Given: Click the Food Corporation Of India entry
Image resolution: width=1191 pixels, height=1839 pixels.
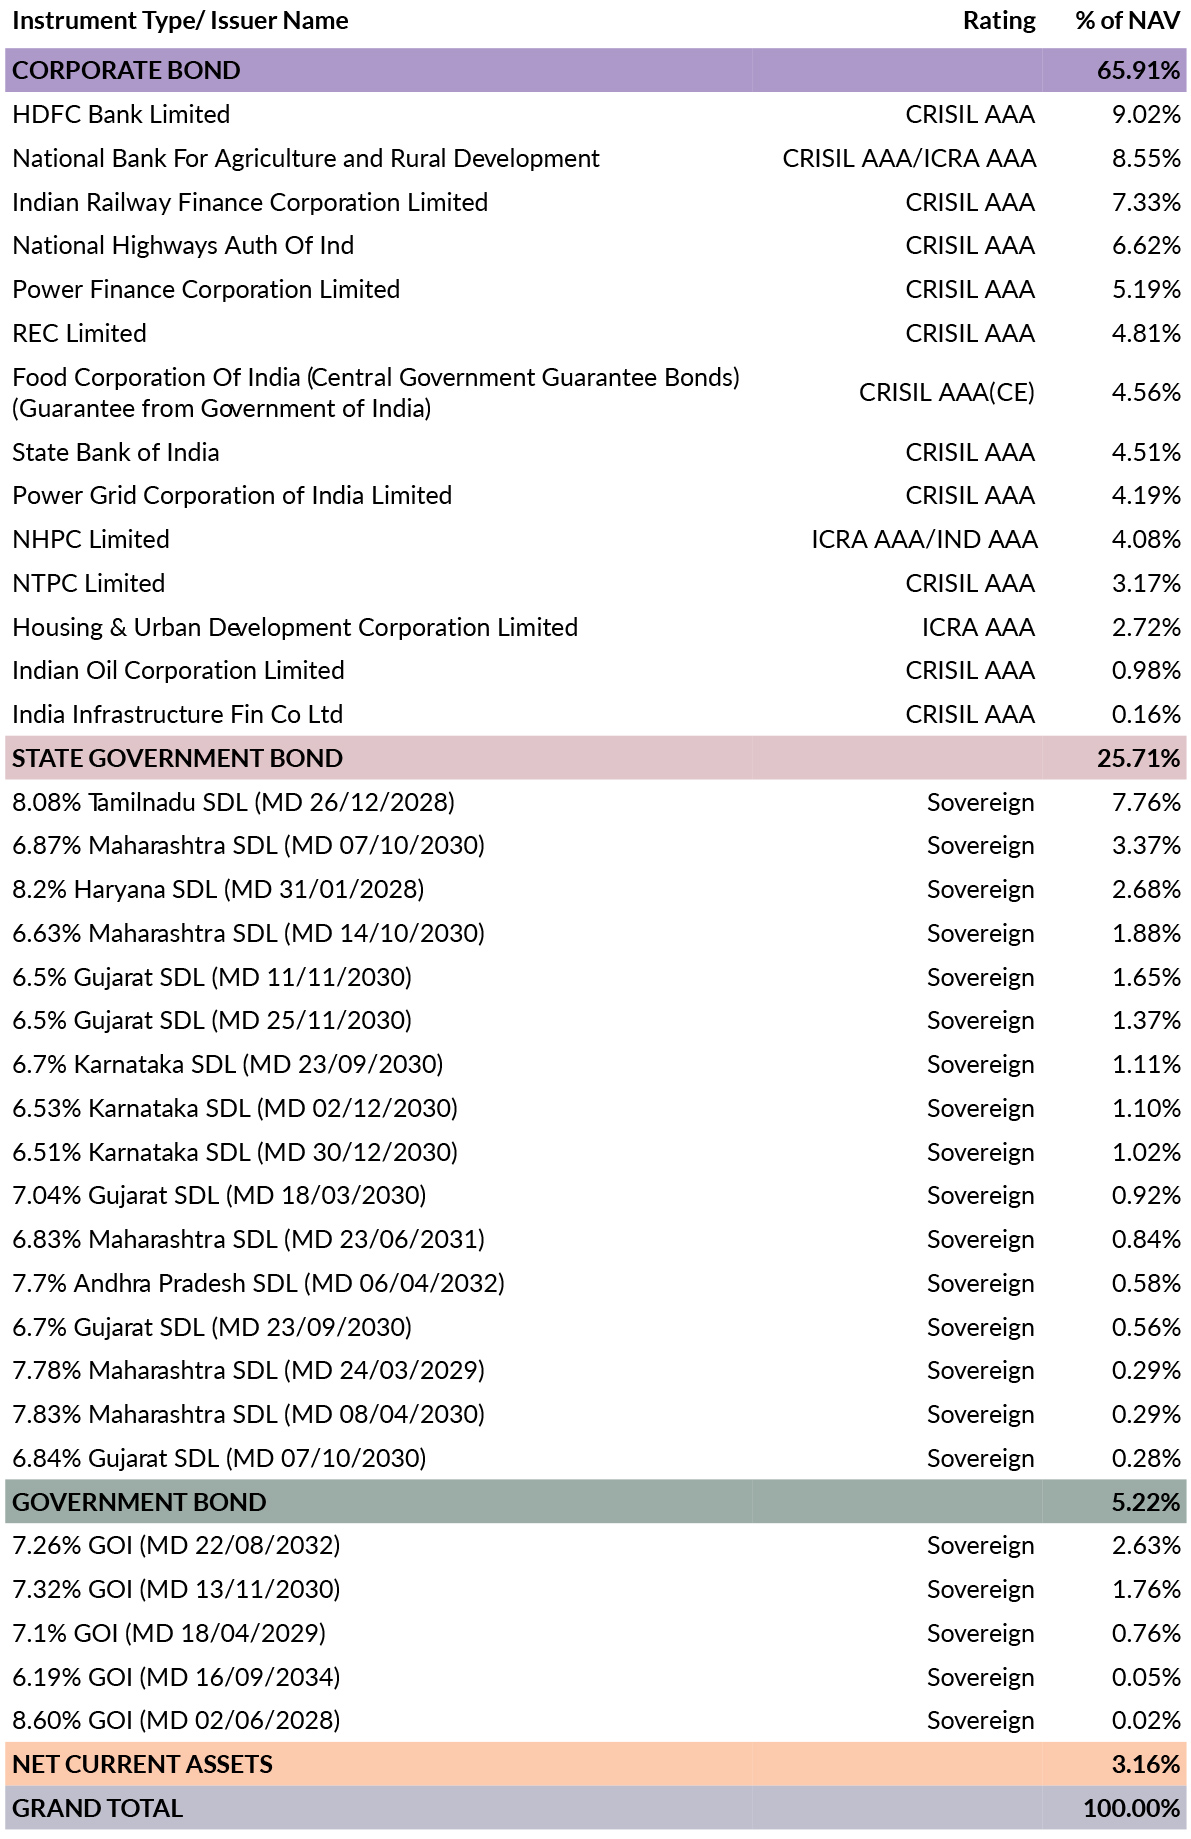Looking at the screenshot, I should (x=375, y=393).
